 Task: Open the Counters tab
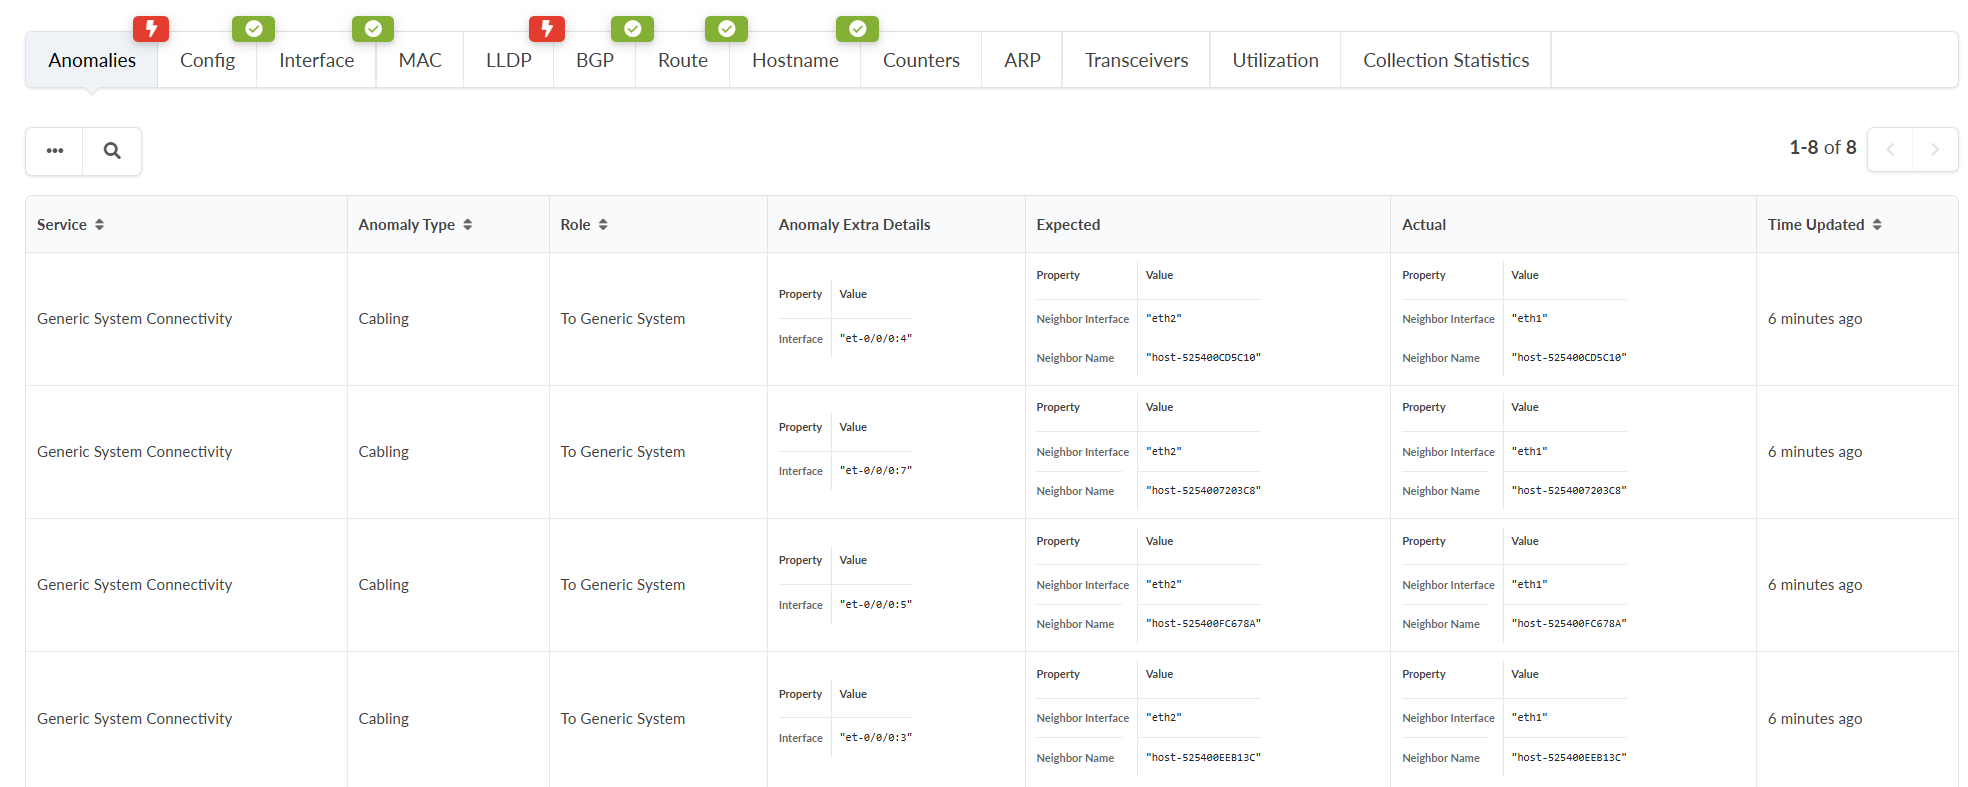[x=921, y=60]
